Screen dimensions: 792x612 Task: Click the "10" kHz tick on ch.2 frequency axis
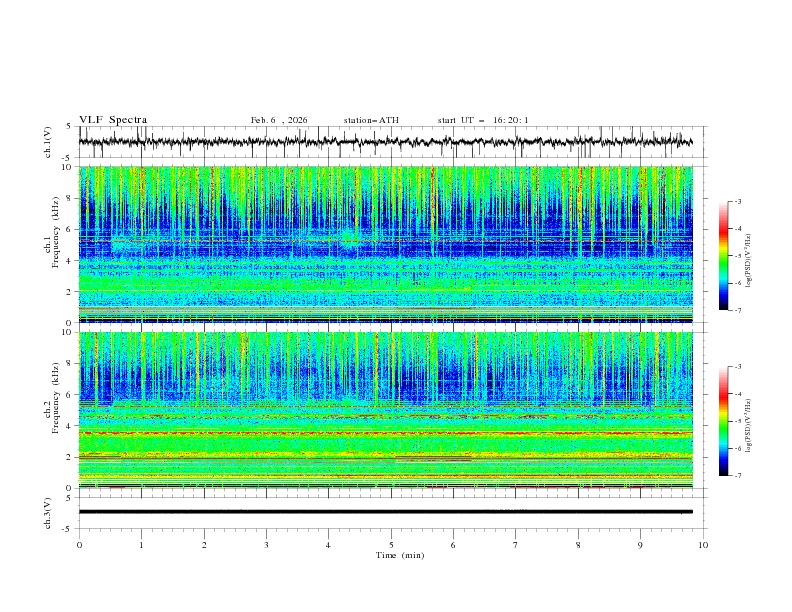click(69, 332)
